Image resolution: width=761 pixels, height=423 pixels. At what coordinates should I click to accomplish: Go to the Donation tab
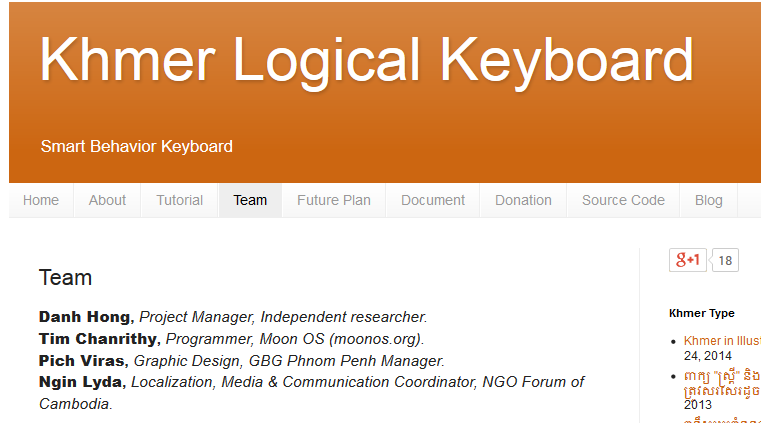[523, 200]
